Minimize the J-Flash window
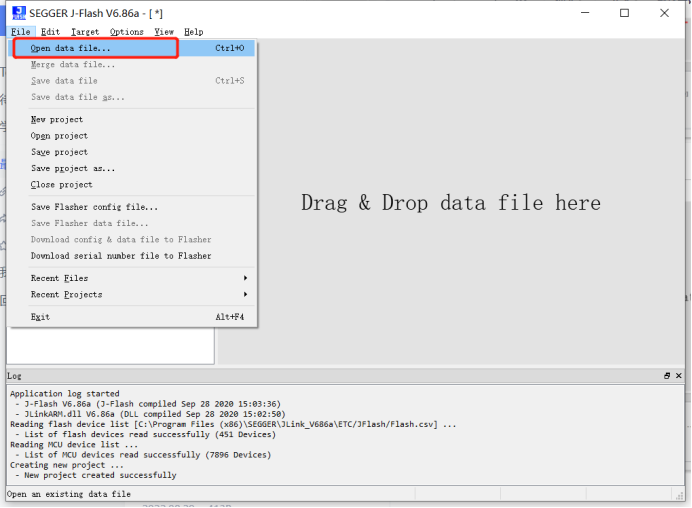The image size is (692, 508). [x=585, y=13]
